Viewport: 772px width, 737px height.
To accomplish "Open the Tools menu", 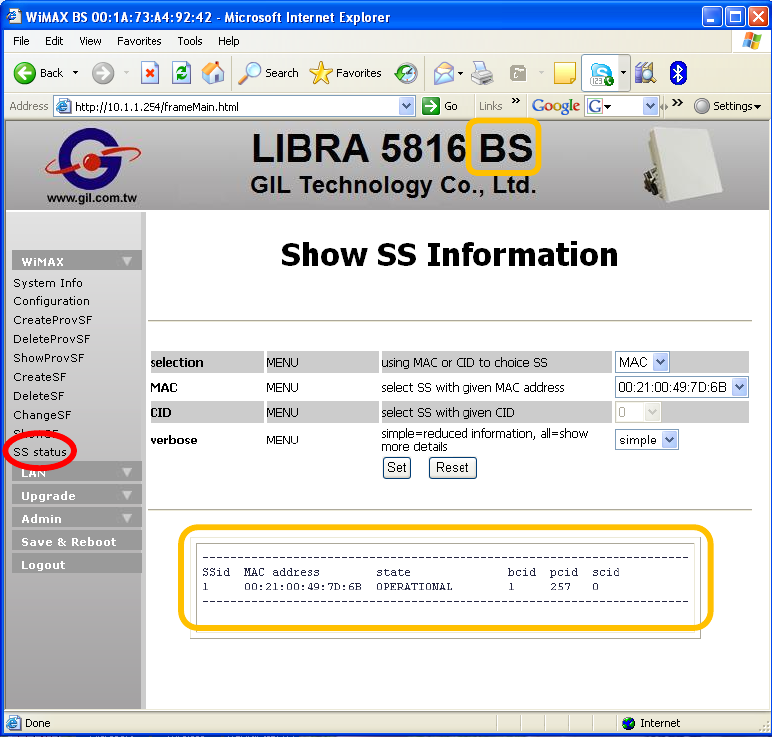I will tap(190, 41).
